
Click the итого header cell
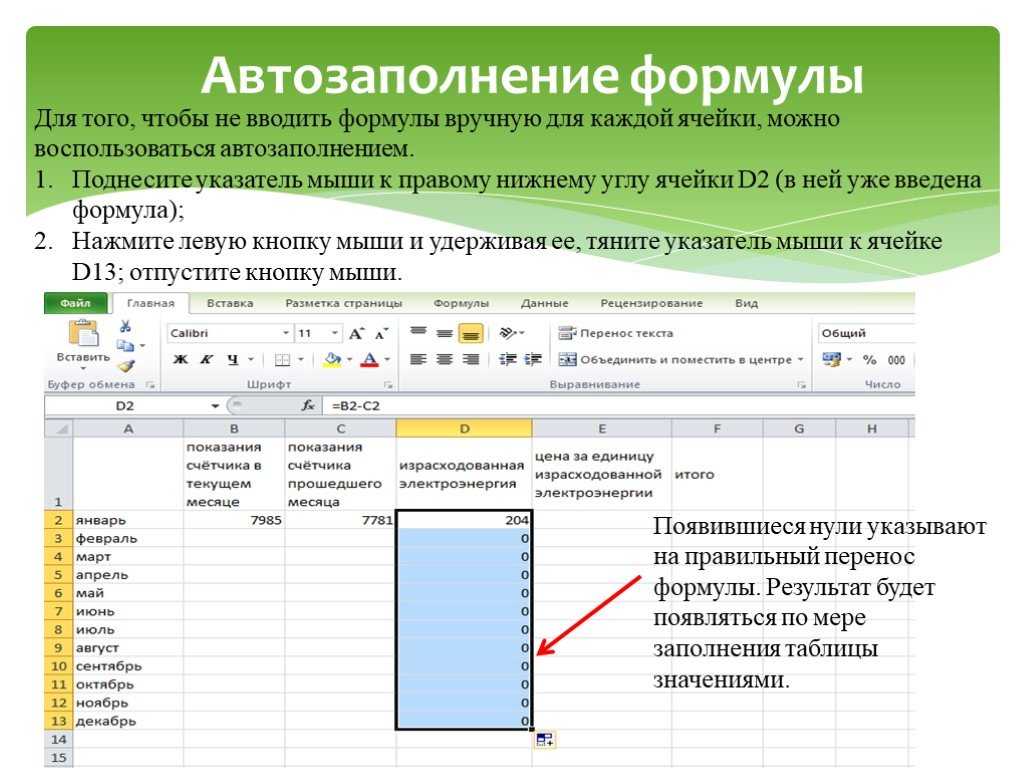click(x=716, y=474)
